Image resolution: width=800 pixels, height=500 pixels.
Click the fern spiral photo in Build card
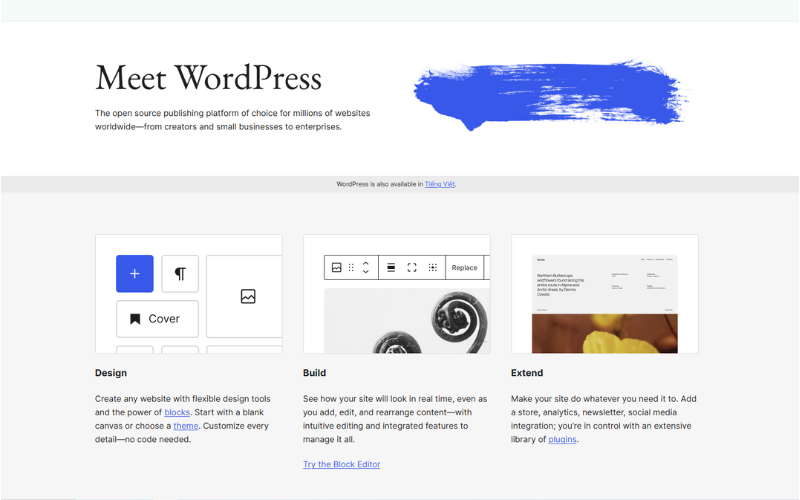[x=407, y=320]
